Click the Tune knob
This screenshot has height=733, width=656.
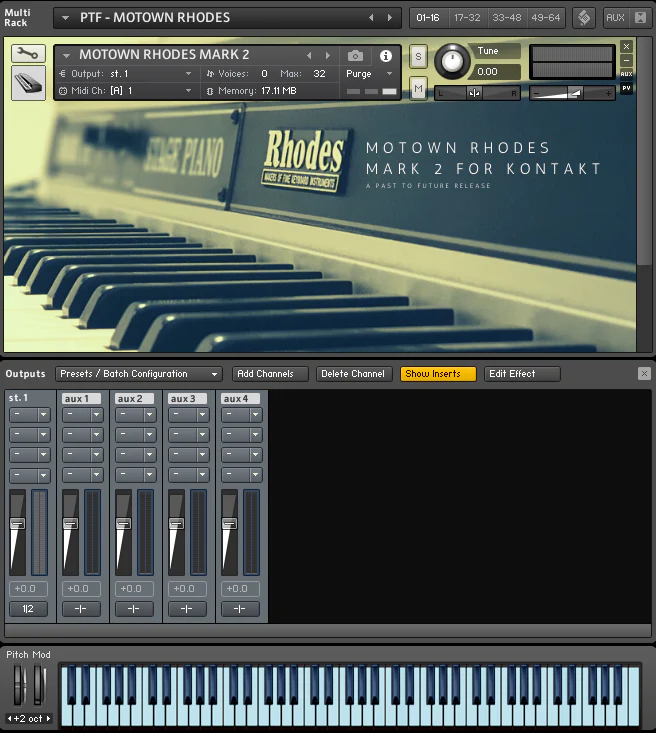click(x=452, y=61)
